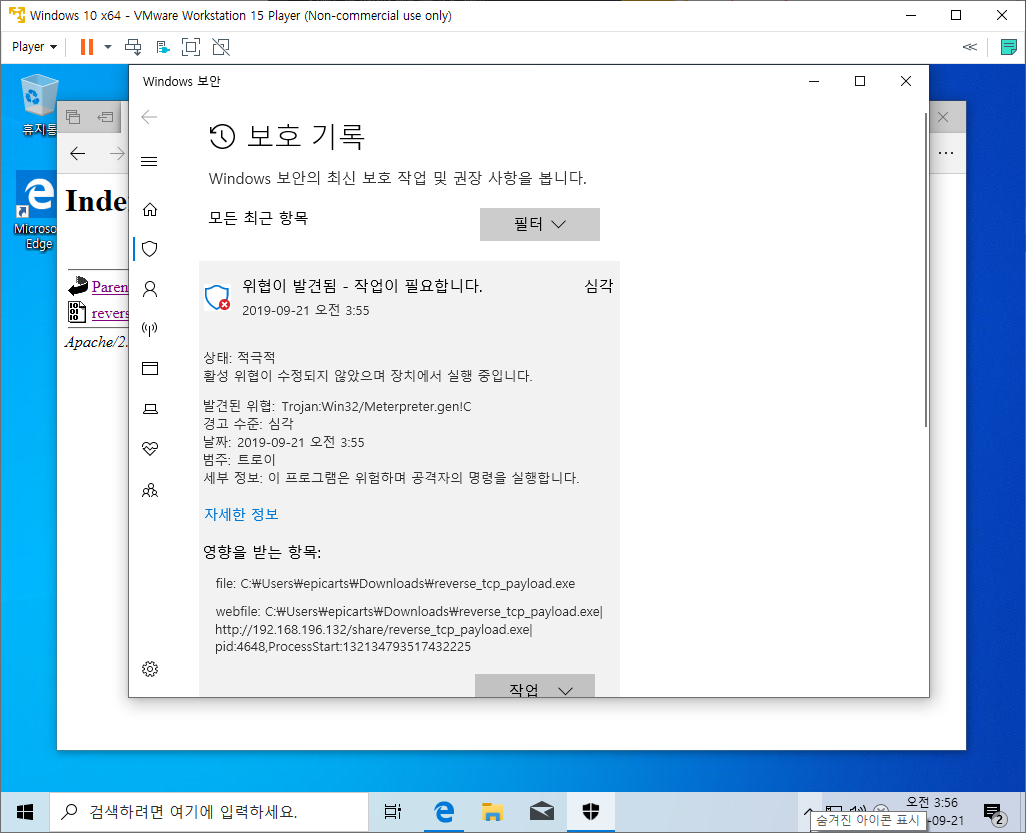Expand the 필터 dropdown

click(540, 224)
